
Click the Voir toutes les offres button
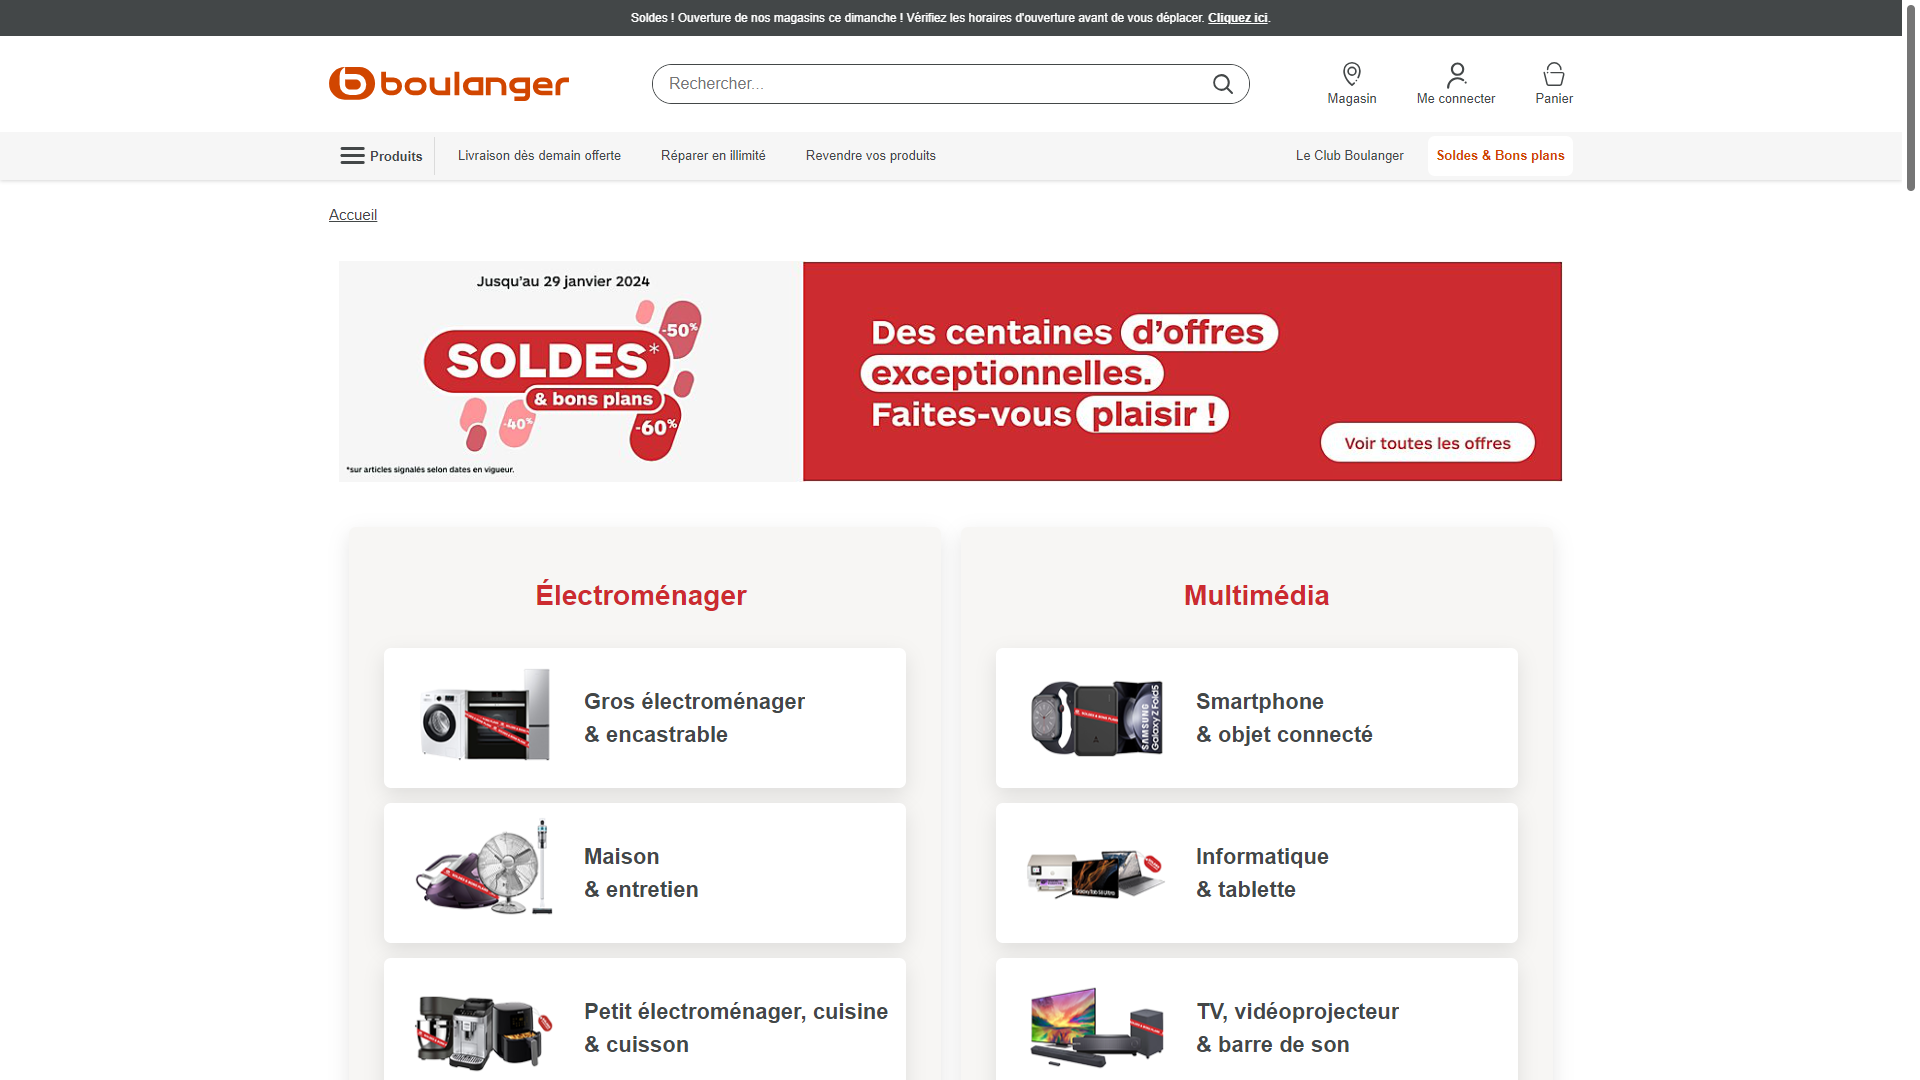click(x=1427, y=443)
